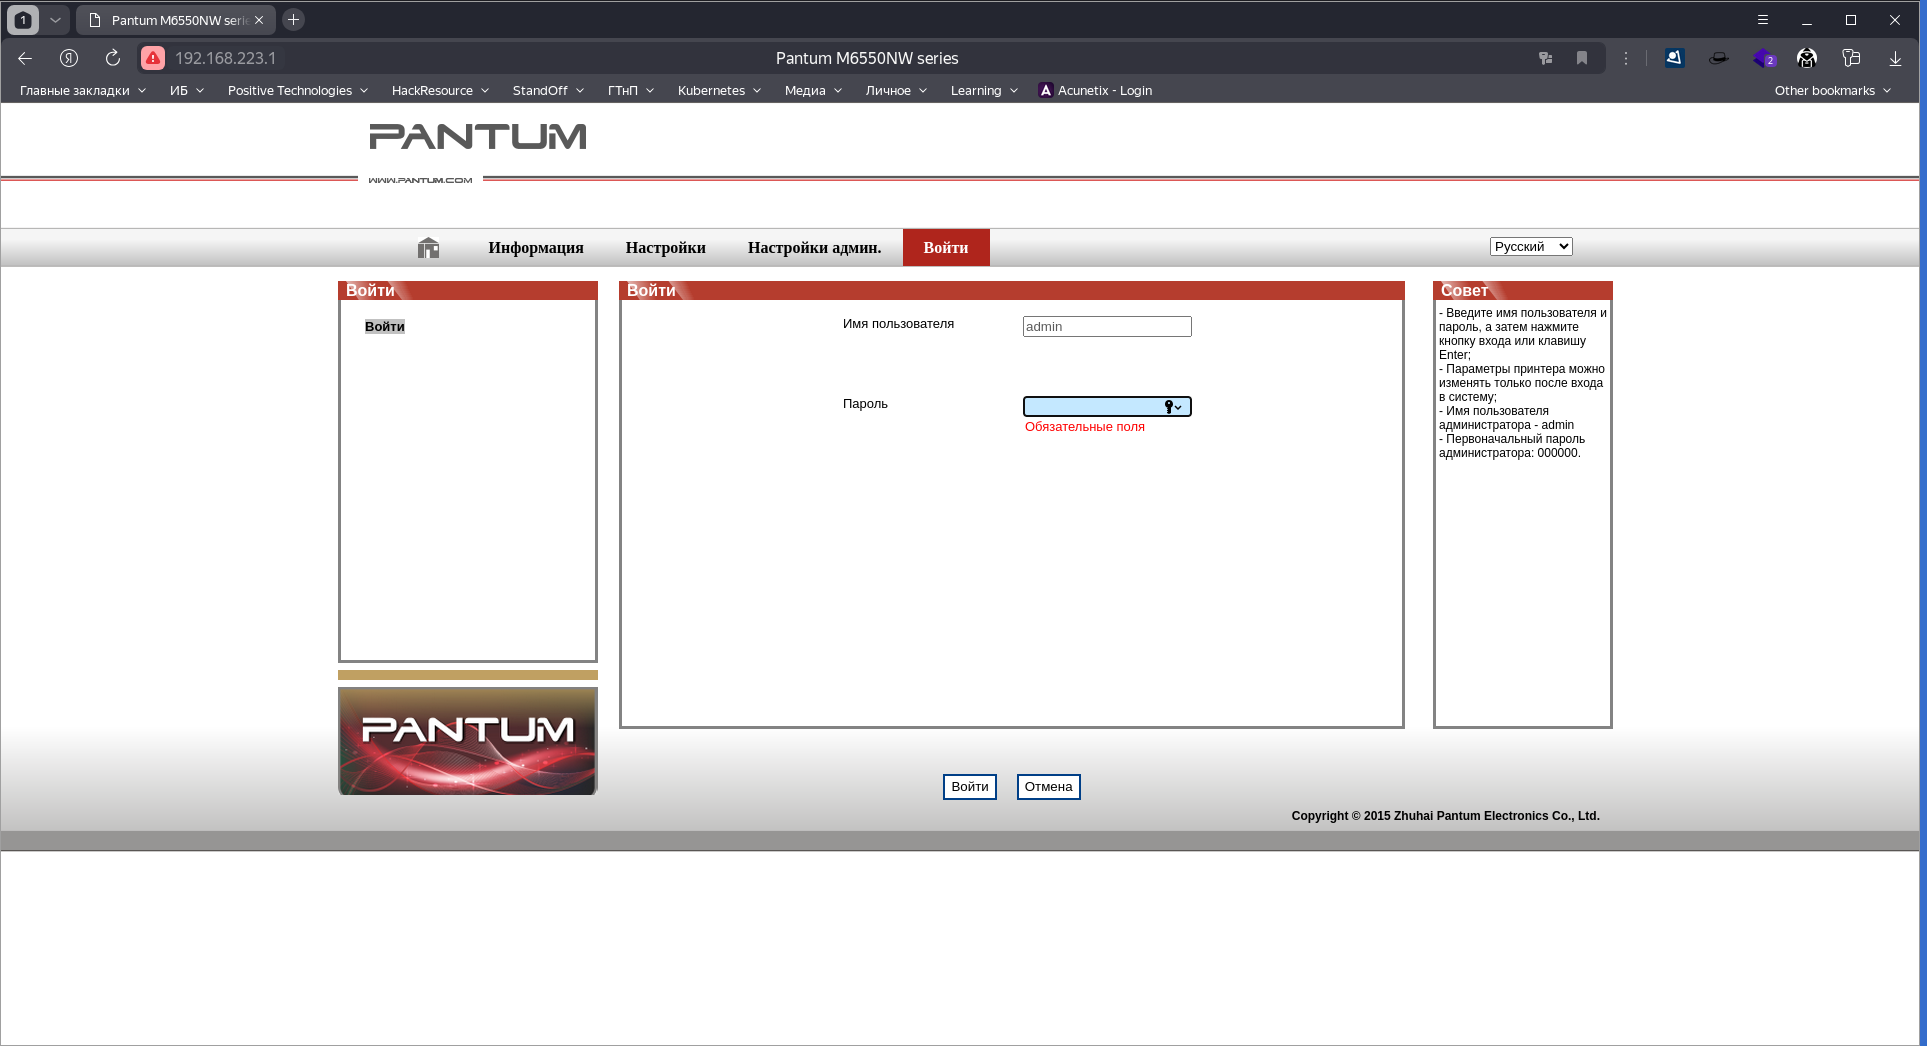Reload the printer page

click(x=113, y=58)
